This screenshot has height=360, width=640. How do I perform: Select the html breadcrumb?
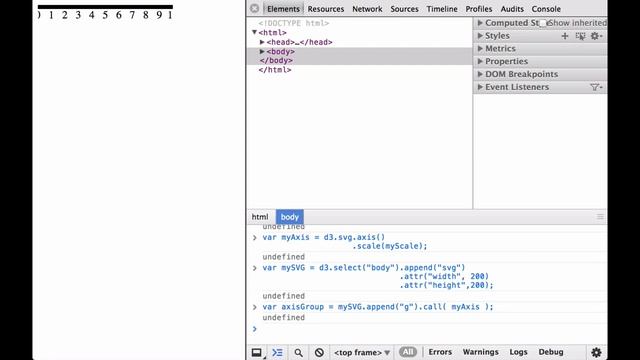[x=260, y=217]
